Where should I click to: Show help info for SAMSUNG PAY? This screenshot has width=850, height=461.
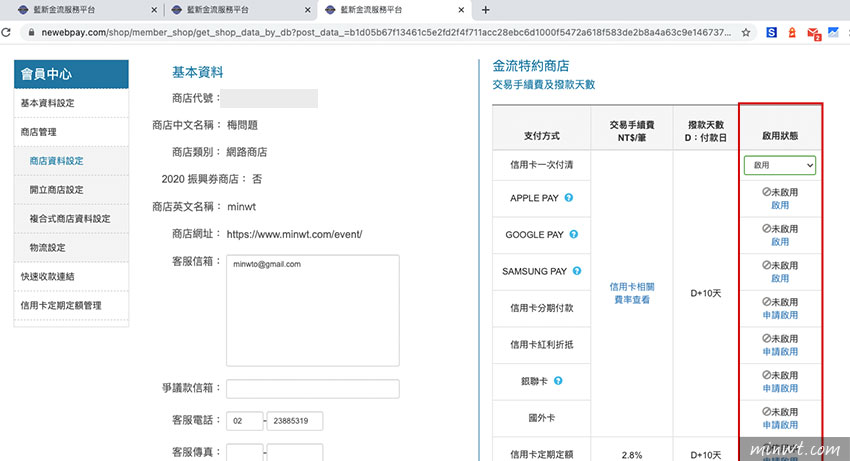577,271
